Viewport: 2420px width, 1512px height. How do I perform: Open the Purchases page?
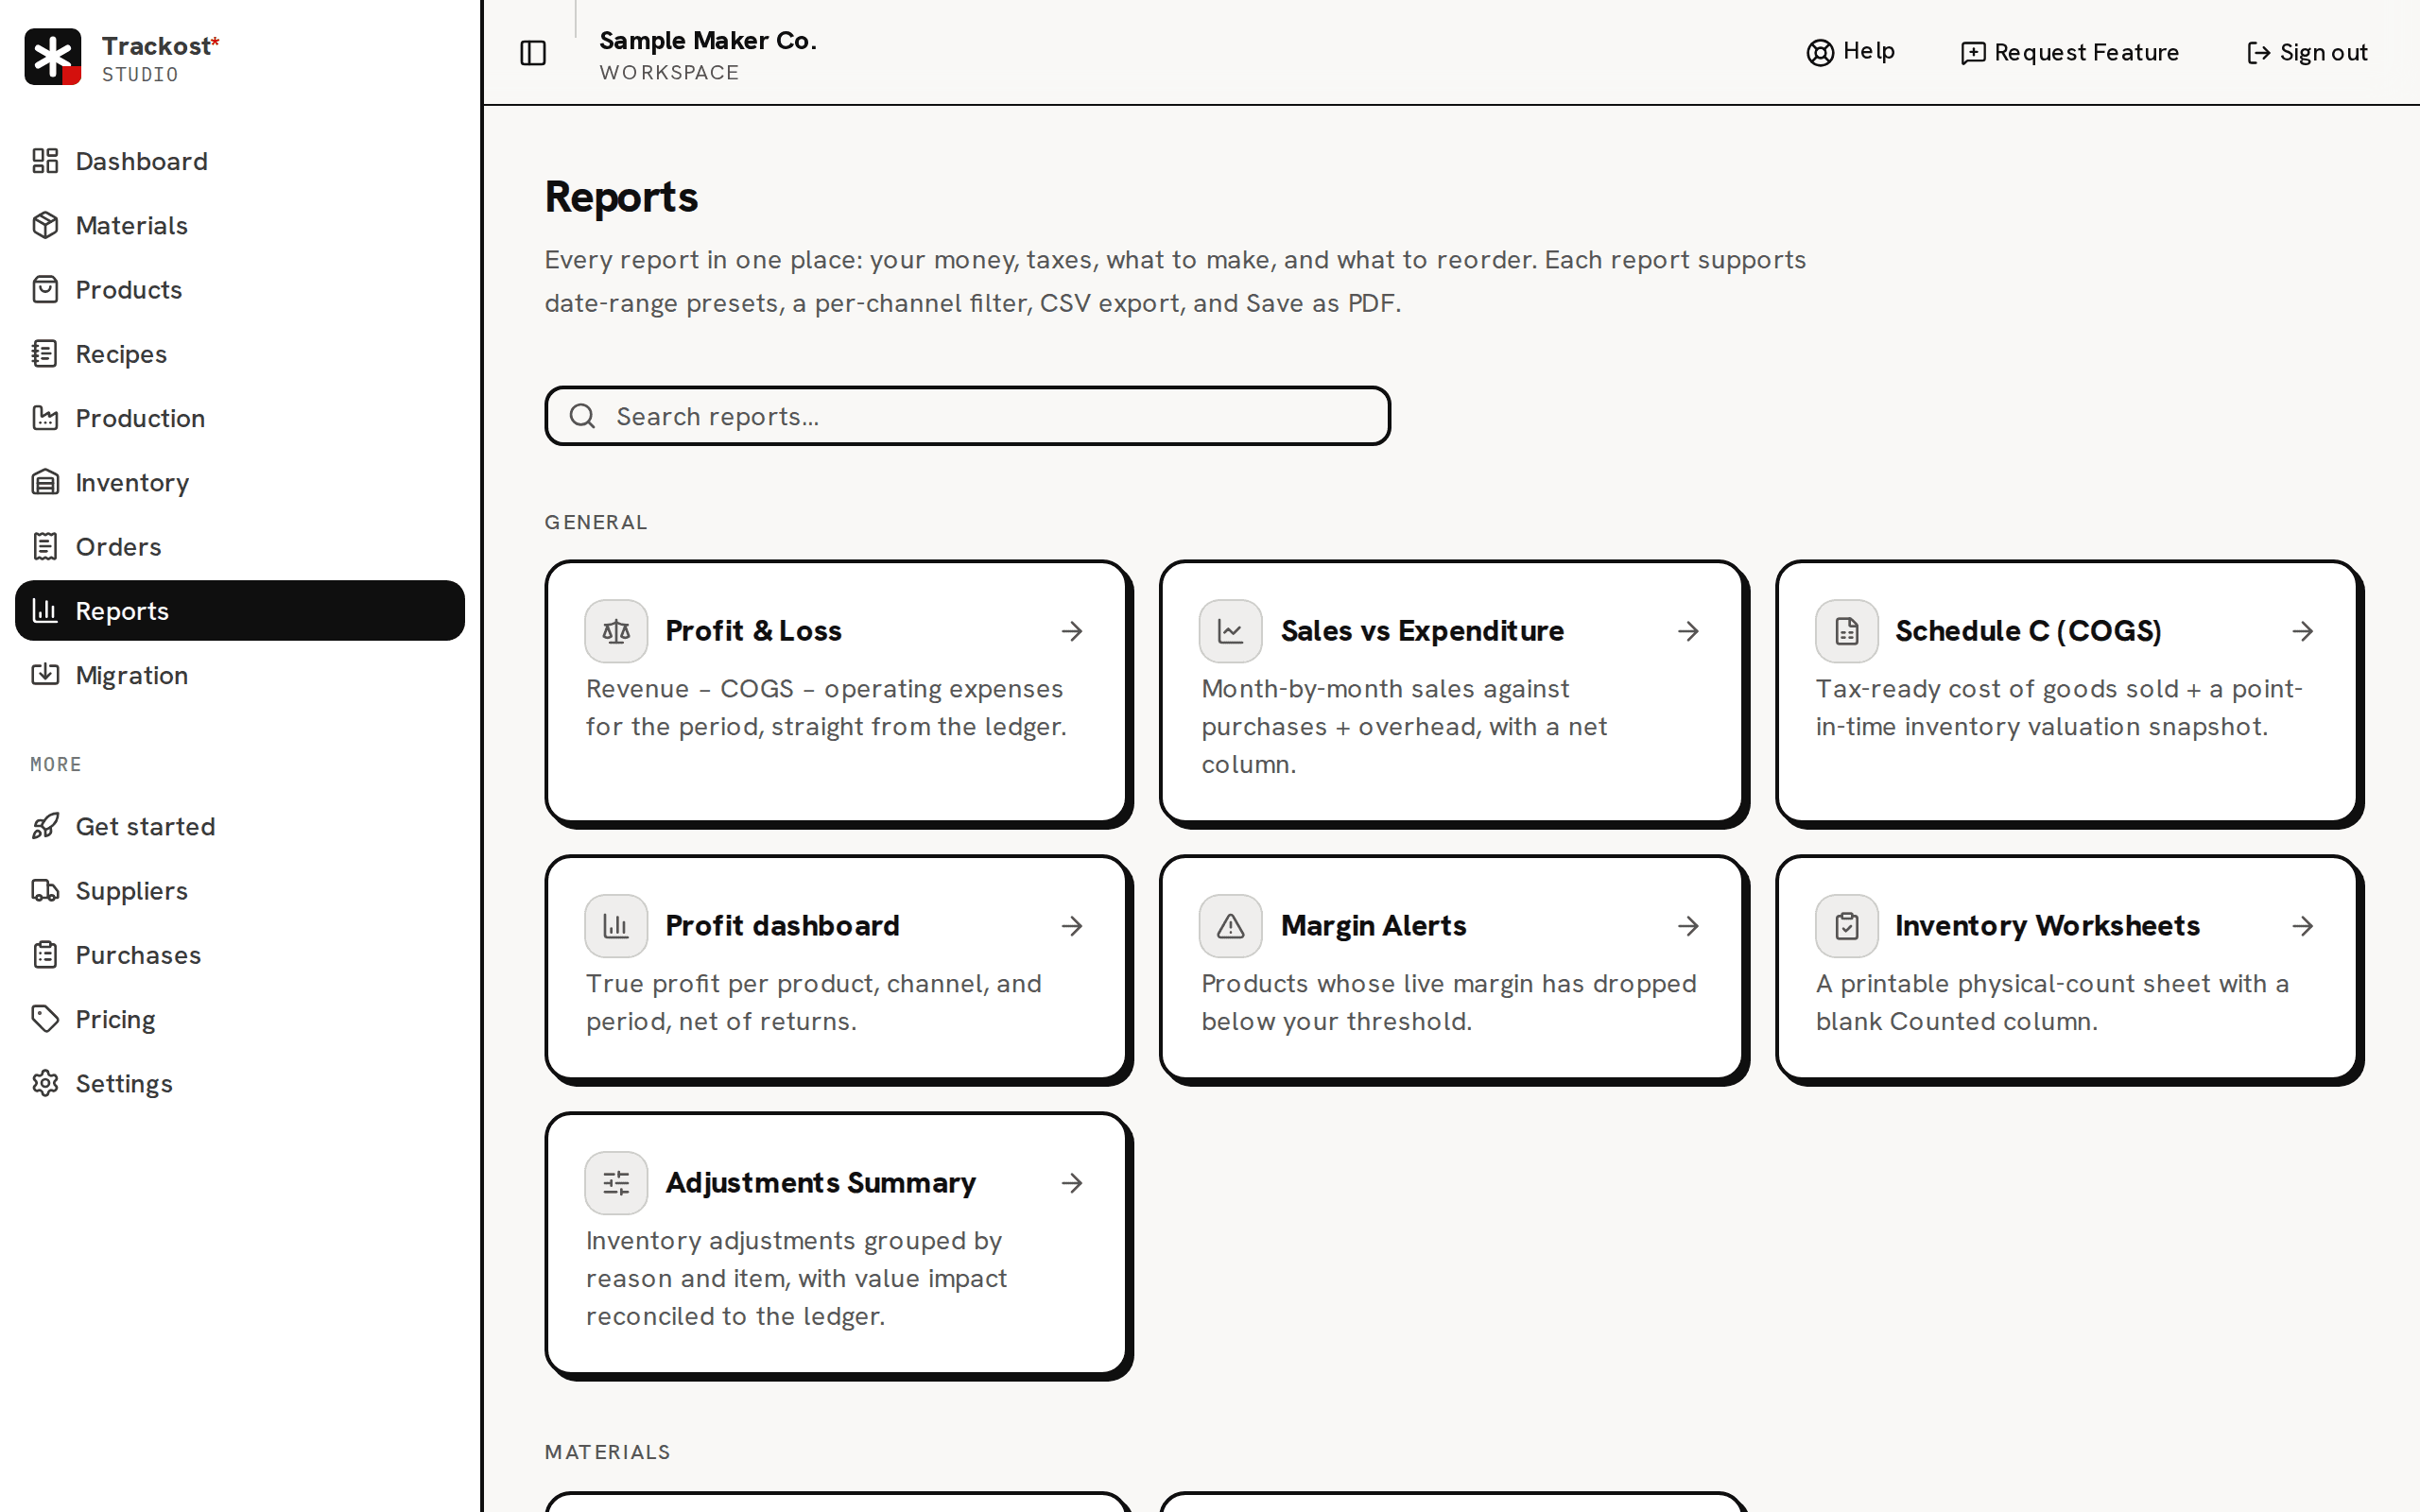[240, 955]
